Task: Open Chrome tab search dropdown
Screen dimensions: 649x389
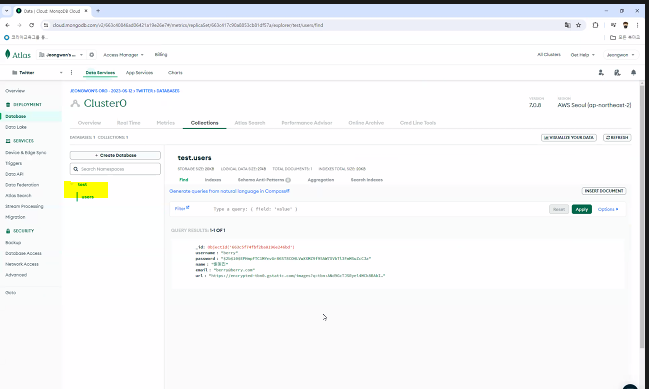Action: [7, 11]
